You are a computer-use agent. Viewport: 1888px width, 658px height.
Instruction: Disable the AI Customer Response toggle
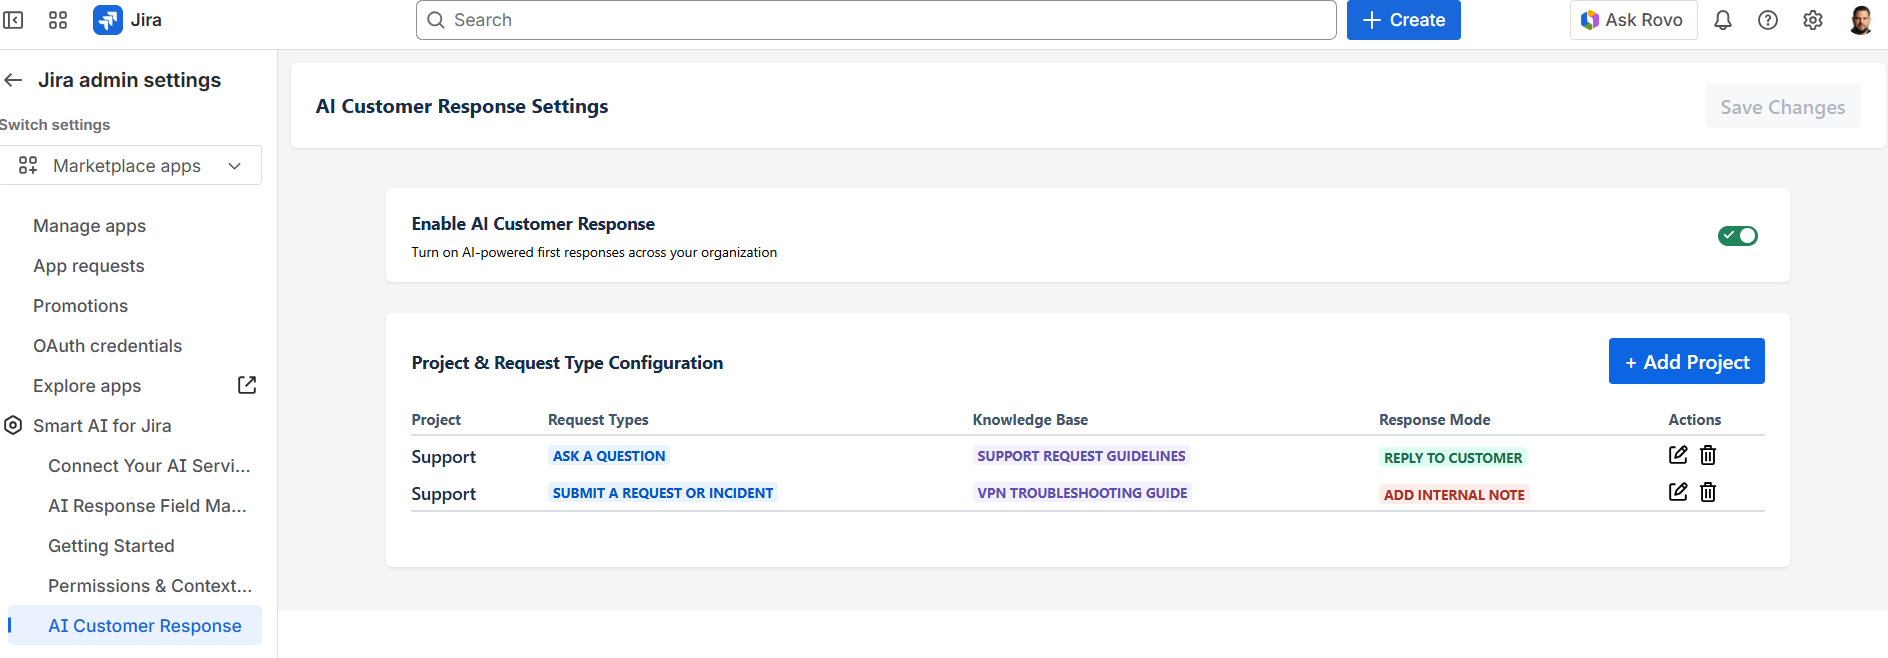1737,236
